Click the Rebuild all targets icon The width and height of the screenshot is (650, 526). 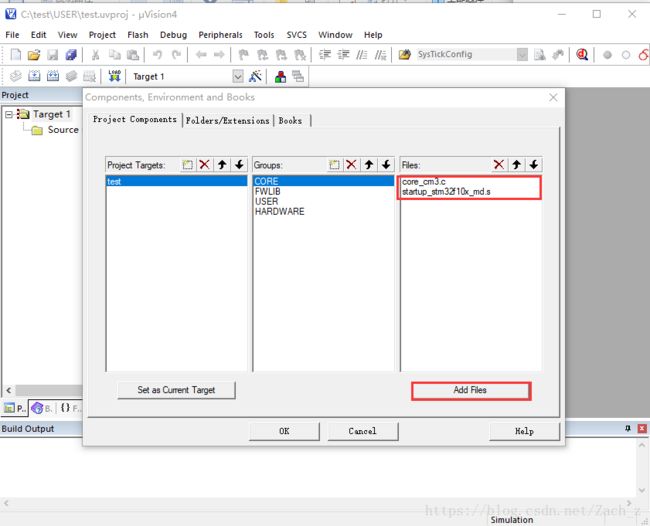[53, 76]
